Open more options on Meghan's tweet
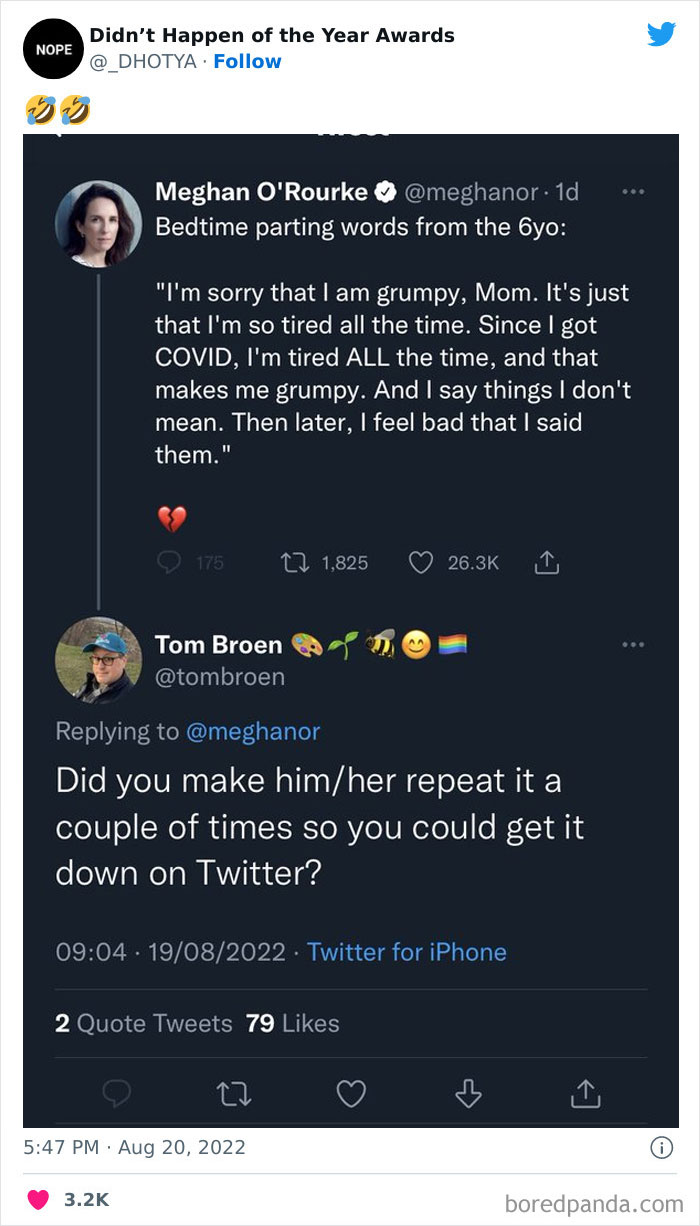 click(633, 191)
